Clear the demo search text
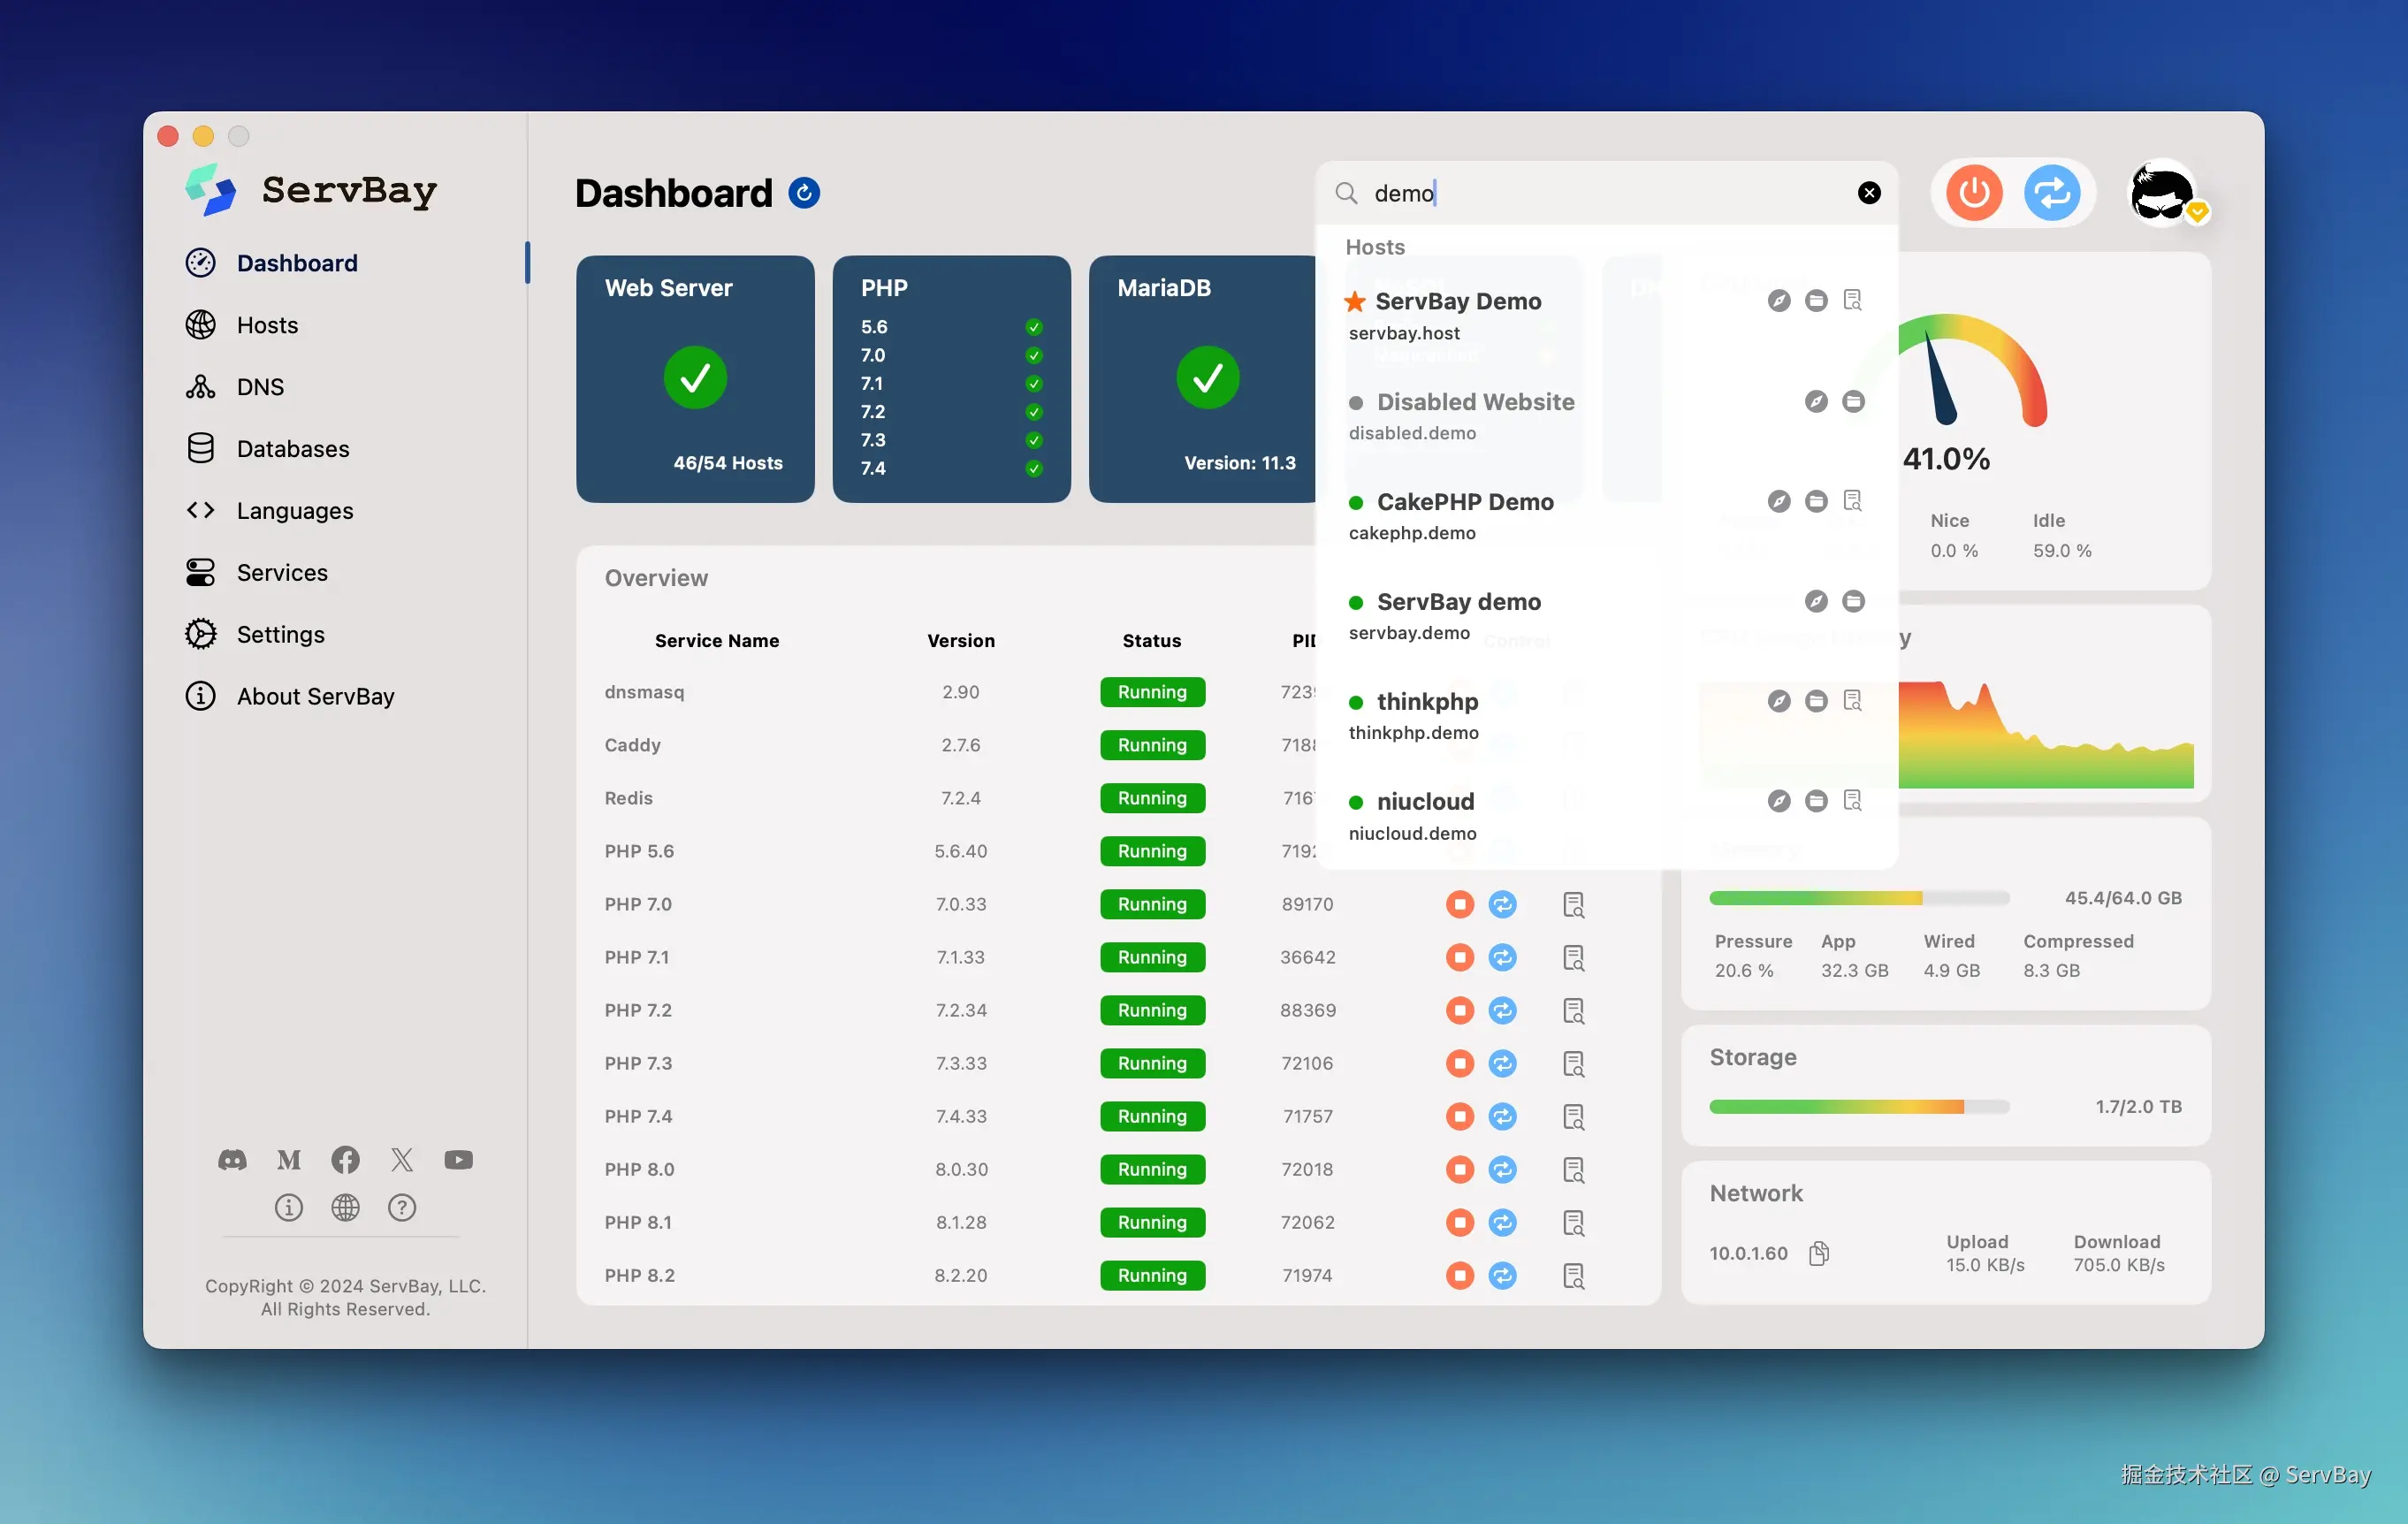 coord(1868,192)
